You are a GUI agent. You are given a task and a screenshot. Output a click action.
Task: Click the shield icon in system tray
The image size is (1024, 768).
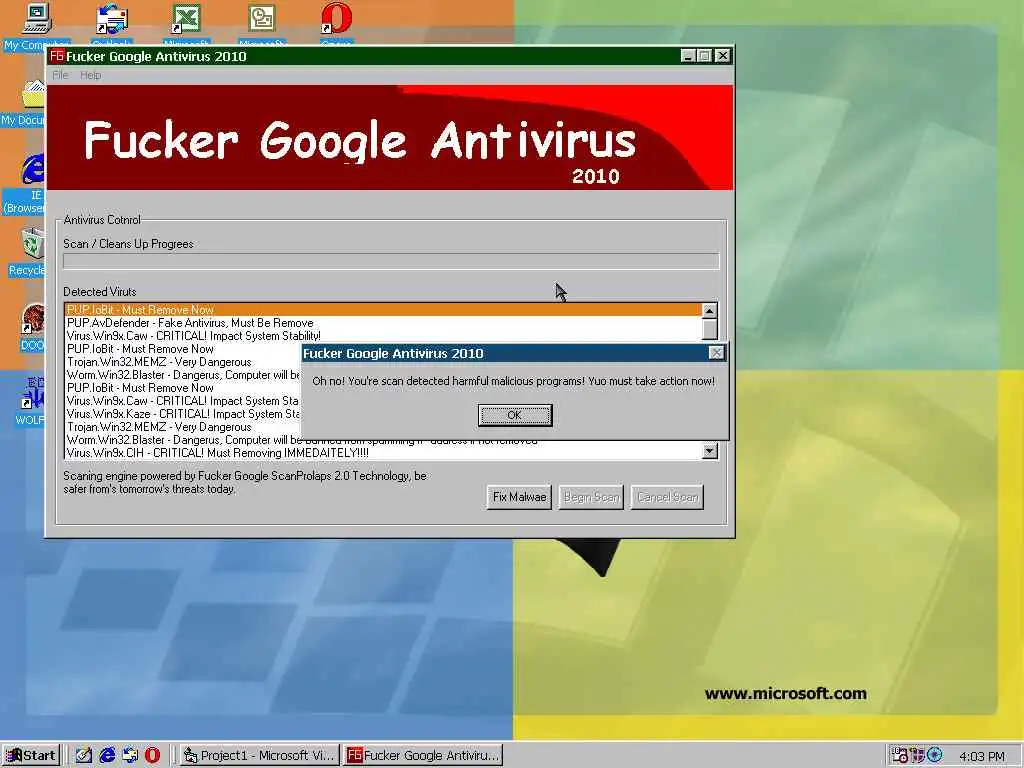(917, 755)
